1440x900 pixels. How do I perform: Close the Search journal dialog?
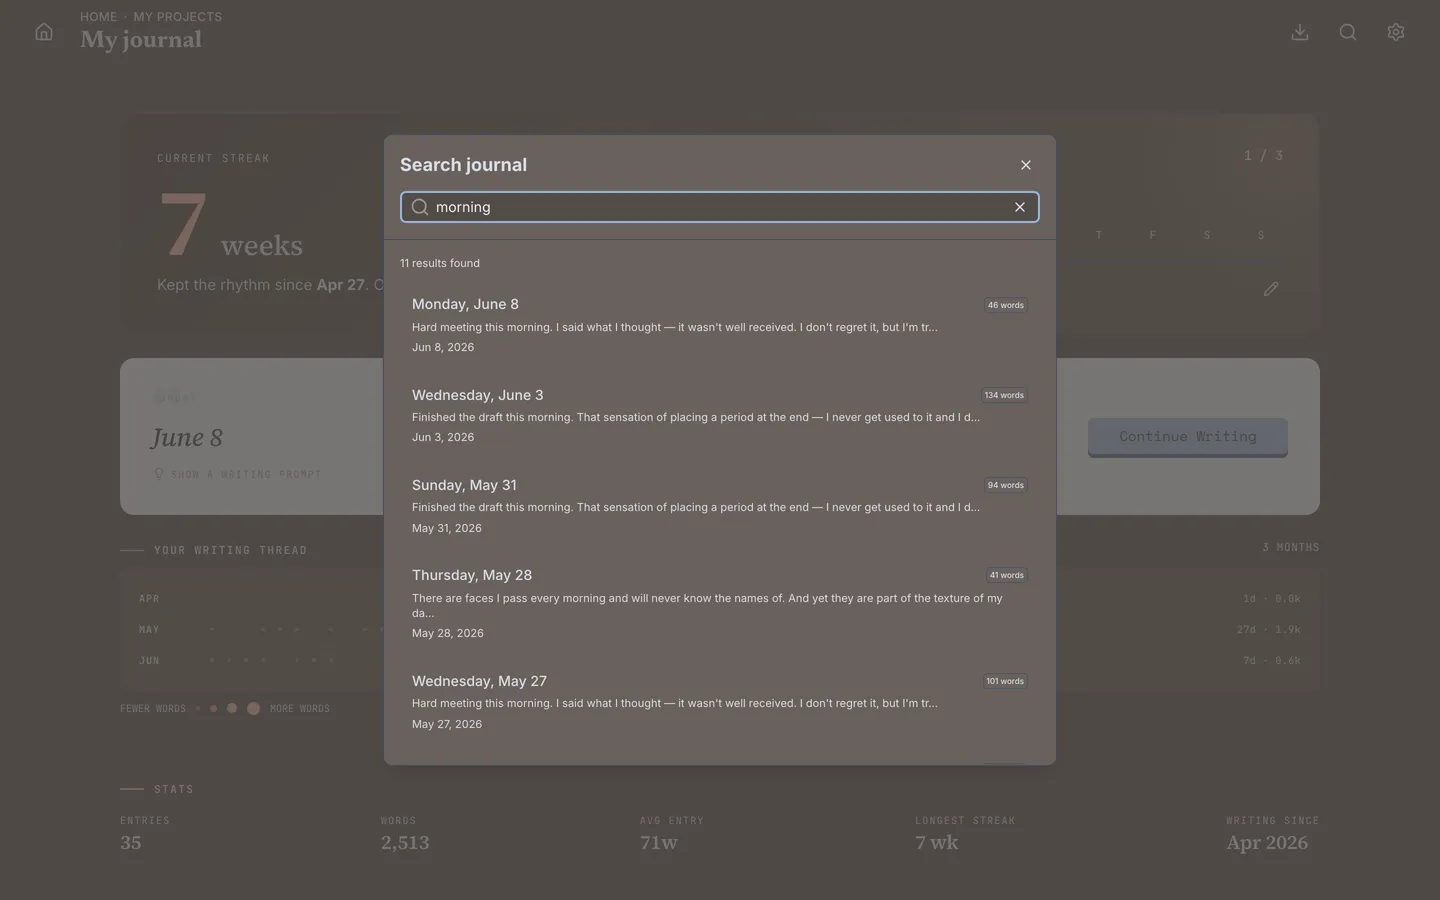pyautogui.click(x=1026, y=165)
